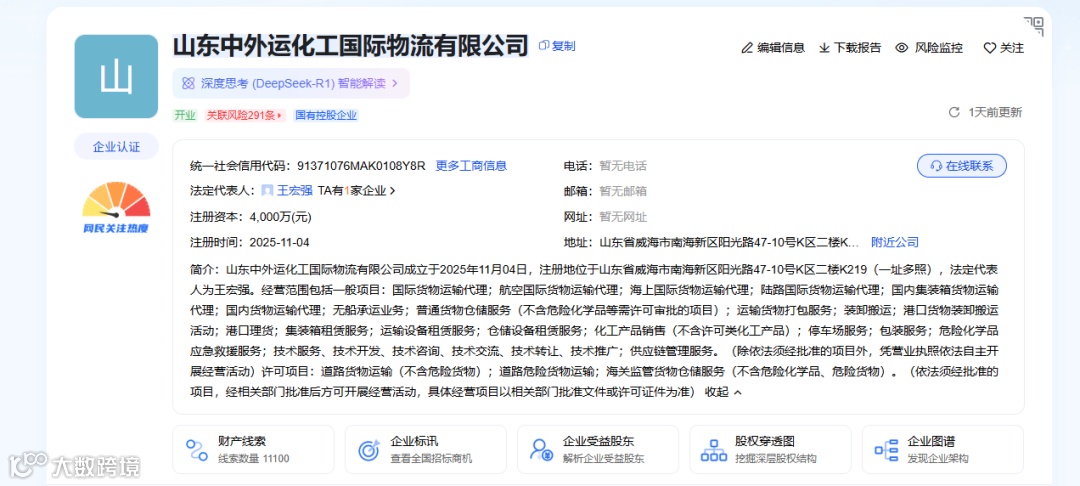Click the 企业图谱 structure icon

click(886, 450)
